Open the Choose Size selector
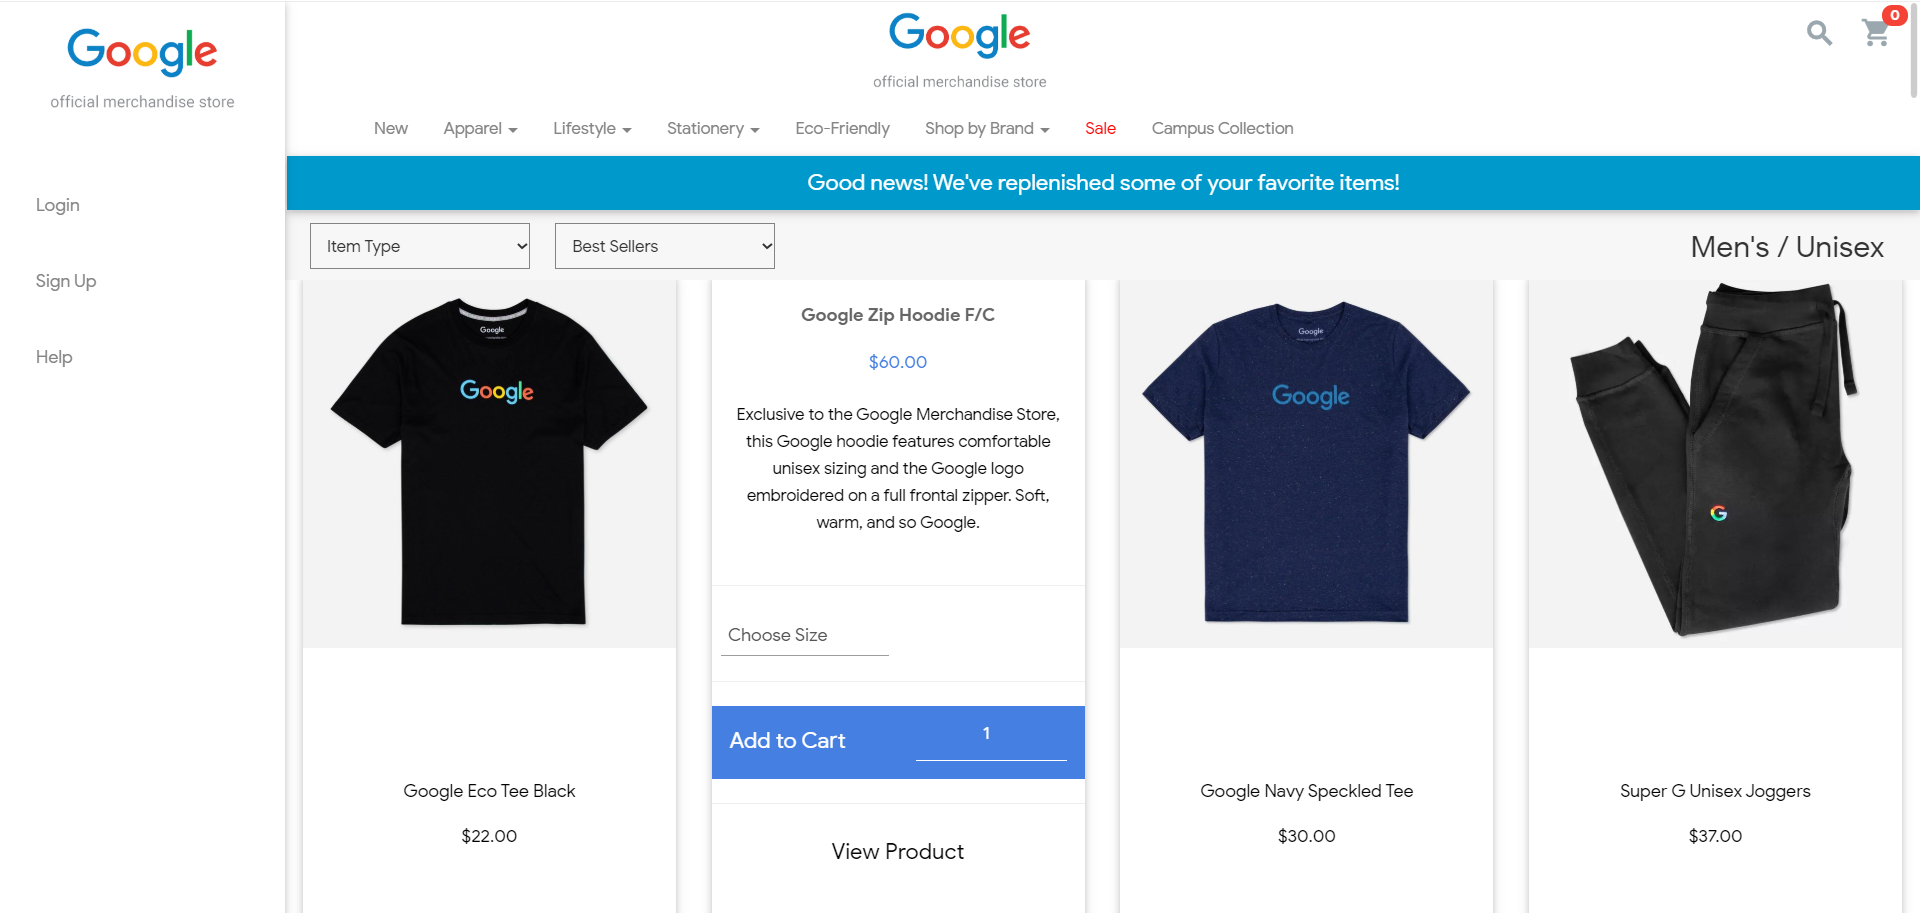The height and width of the screenshot is (913, 1920). point(805,635)
